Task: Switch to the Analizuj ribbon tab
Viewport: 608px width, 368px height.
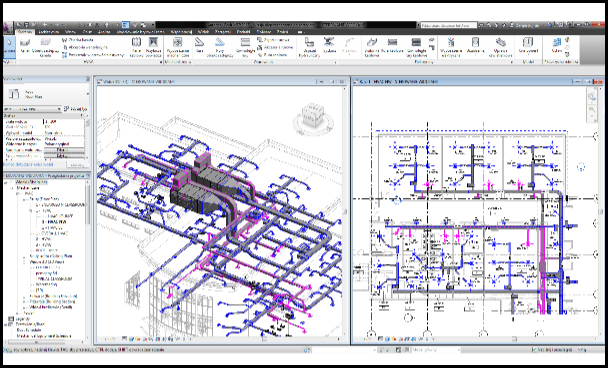Action: (x=104, y=32)
